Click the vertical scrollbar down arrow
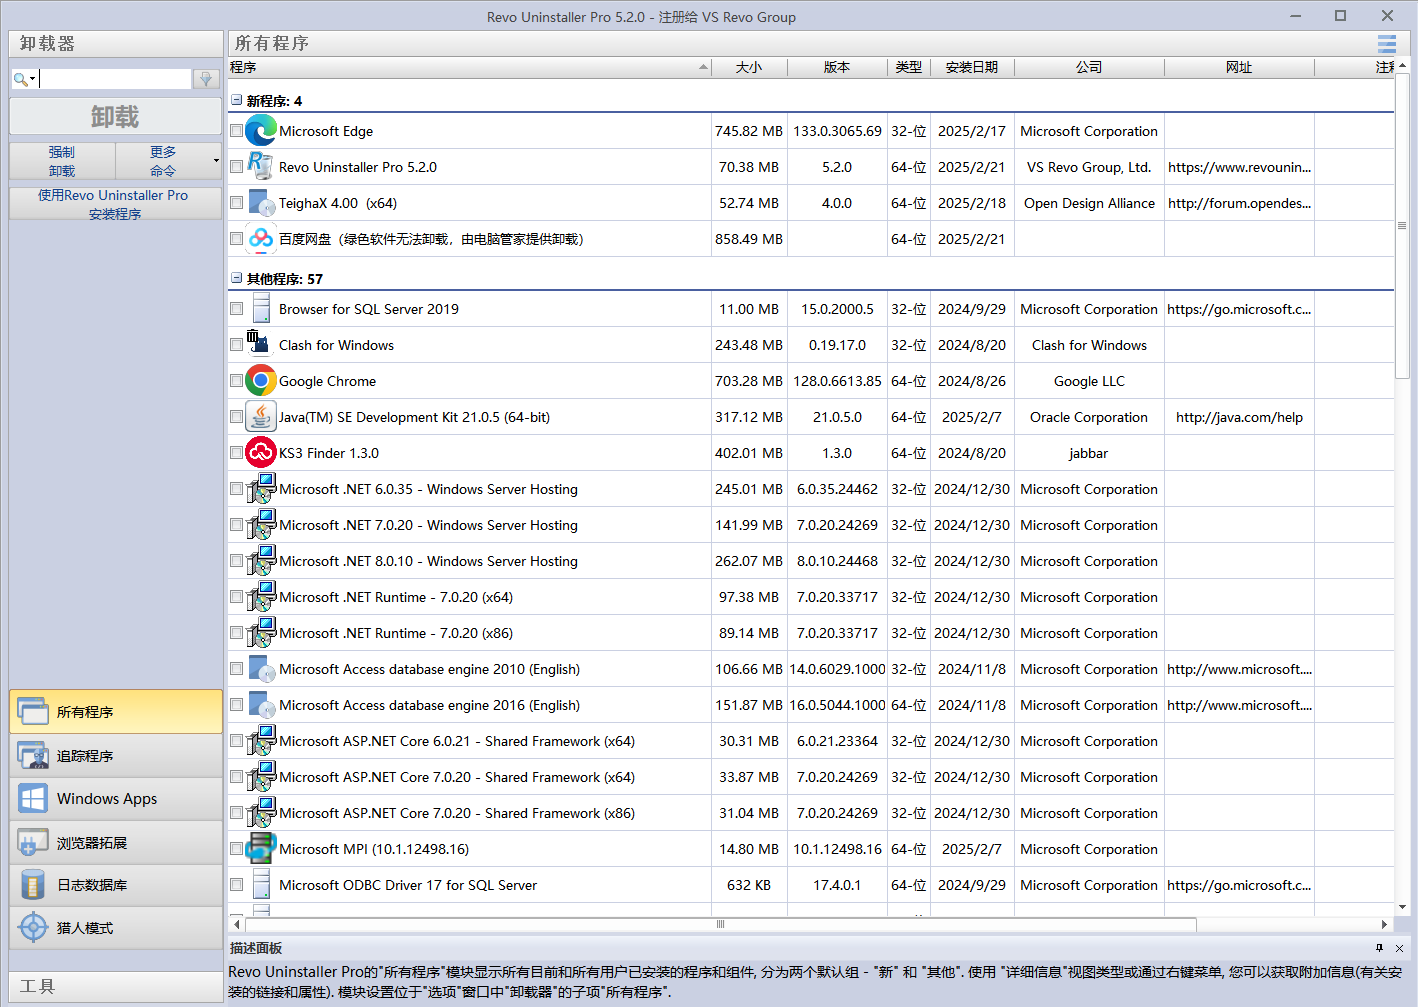 1402,907
